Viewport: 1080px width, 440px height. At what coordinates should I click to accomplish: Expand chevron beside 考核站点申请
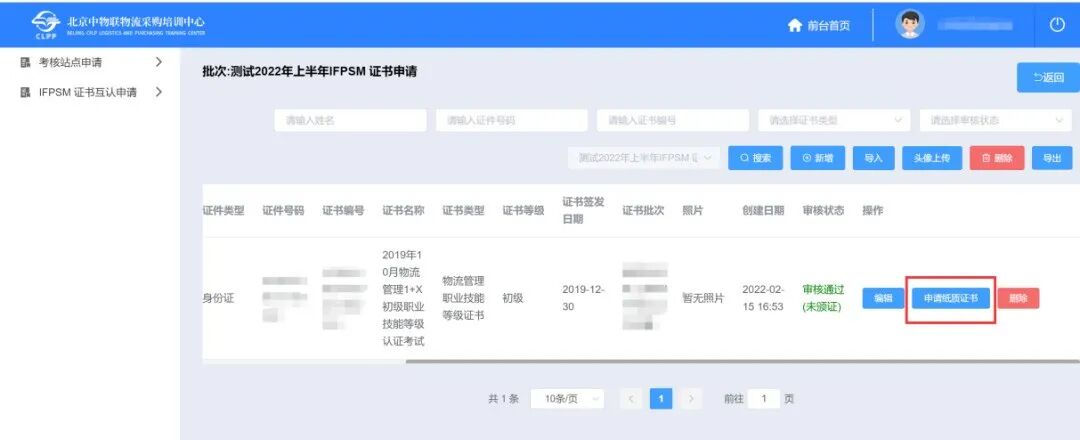coord(158,62)
